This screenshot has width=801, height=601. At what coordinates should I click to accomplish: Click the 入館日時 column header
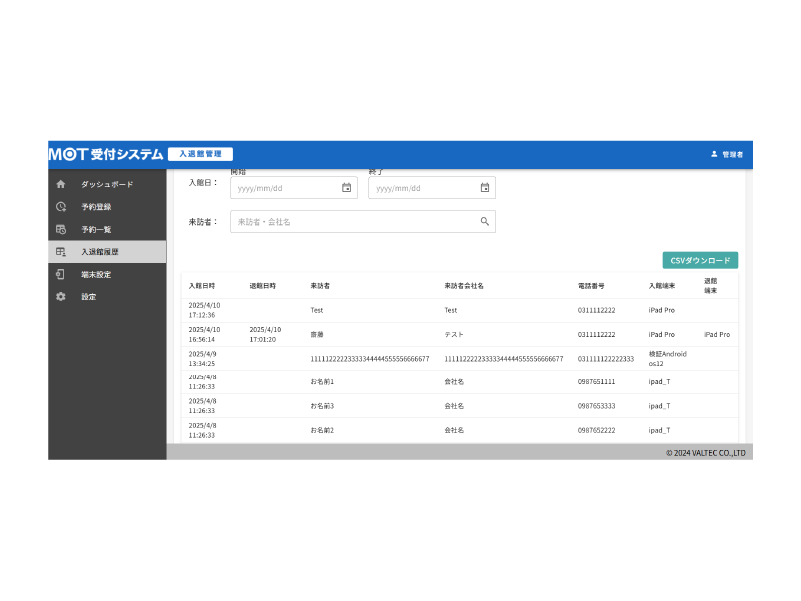pos(202,286)
